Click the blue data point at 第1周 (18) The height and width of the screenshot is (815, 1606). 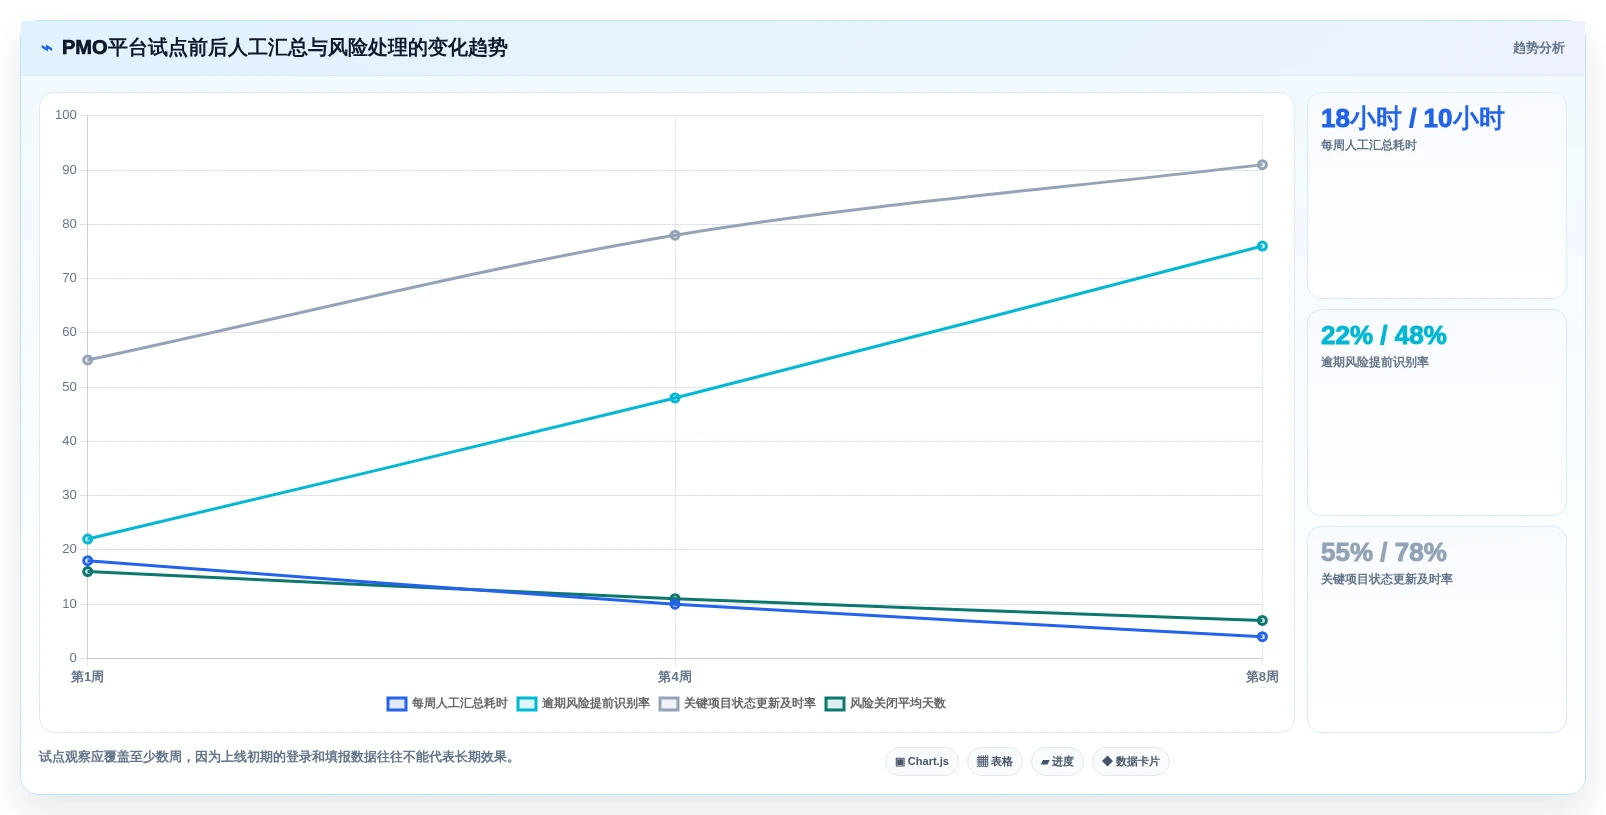tap(88, 561)
